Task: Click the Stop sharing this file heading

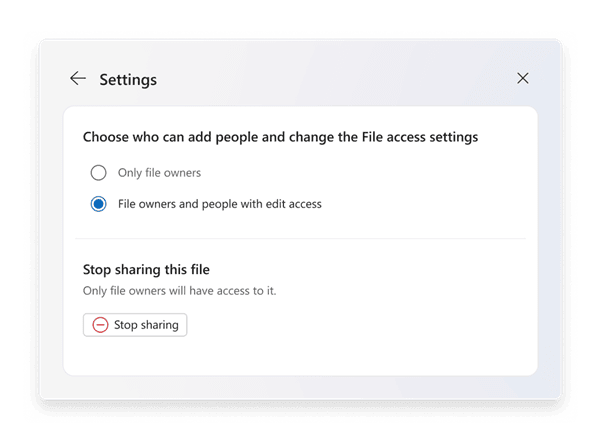Action: (x=146, y=270)
